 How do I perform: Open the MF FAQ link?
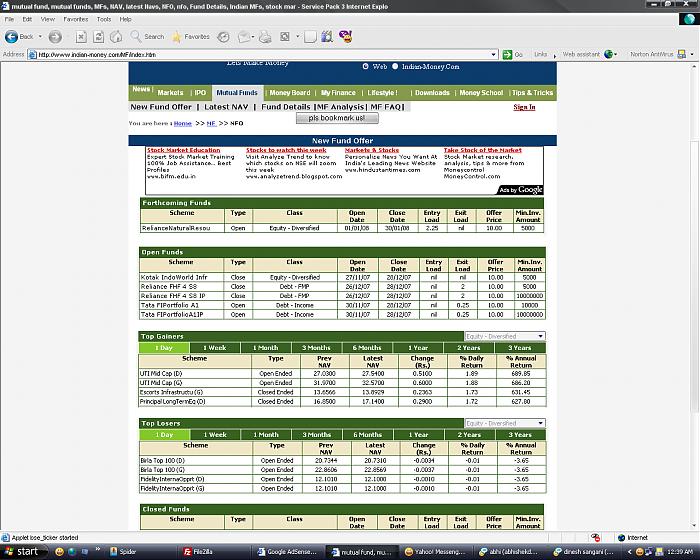[385, 107]
